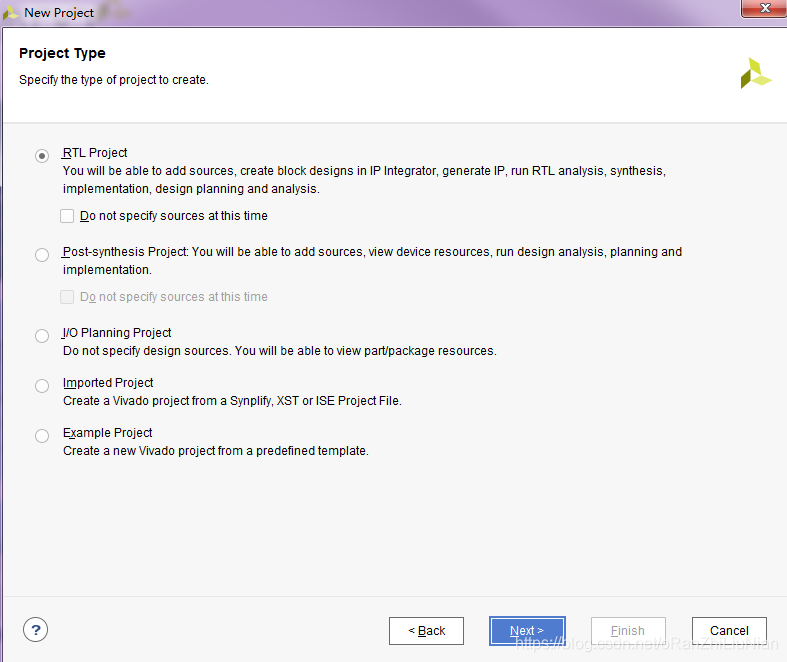Click 'Specify the type of project to create' text
Viewport: 787px width, 662px height.
[114, 80]
